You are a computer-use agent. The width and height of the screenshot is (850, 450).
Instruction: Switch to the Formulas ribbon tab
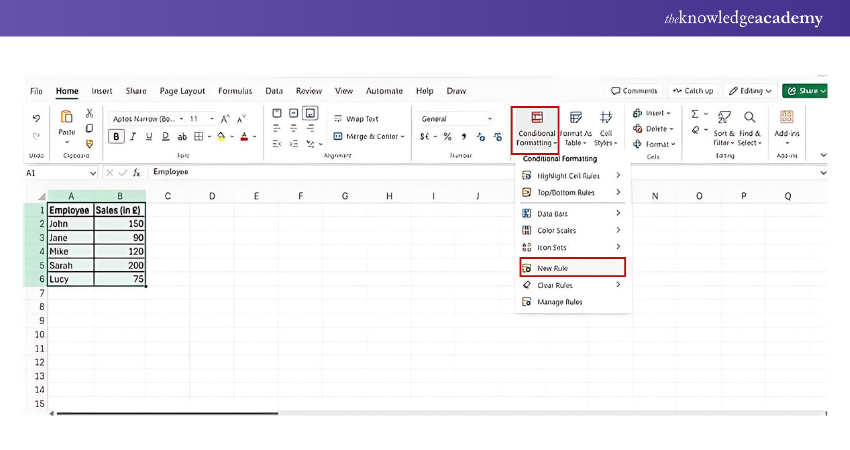coord(235,90)
